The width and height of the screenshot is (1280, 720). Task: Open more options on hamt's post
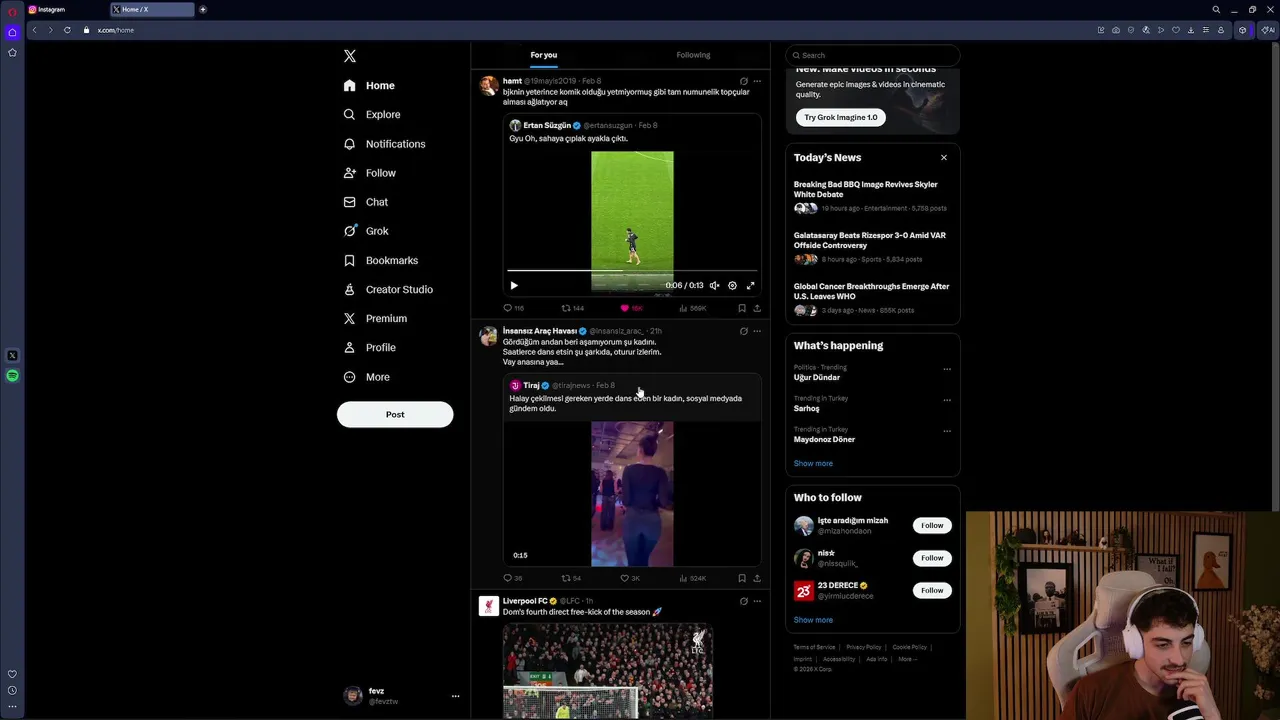757,81
